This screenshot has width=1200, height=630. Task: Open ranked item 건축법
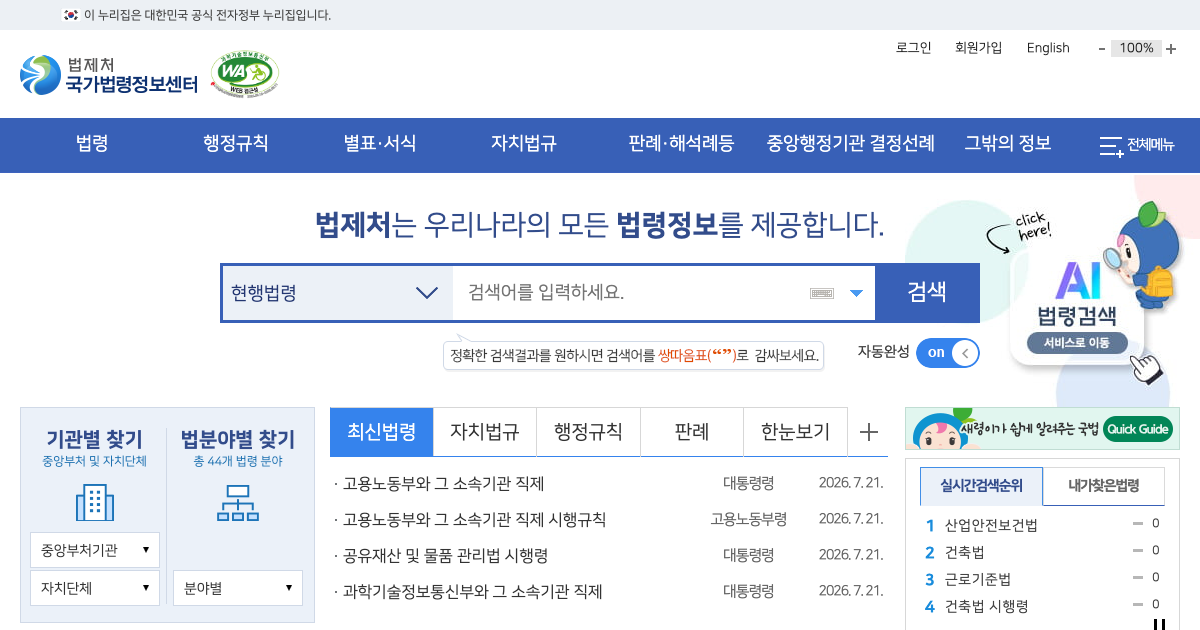965,552
